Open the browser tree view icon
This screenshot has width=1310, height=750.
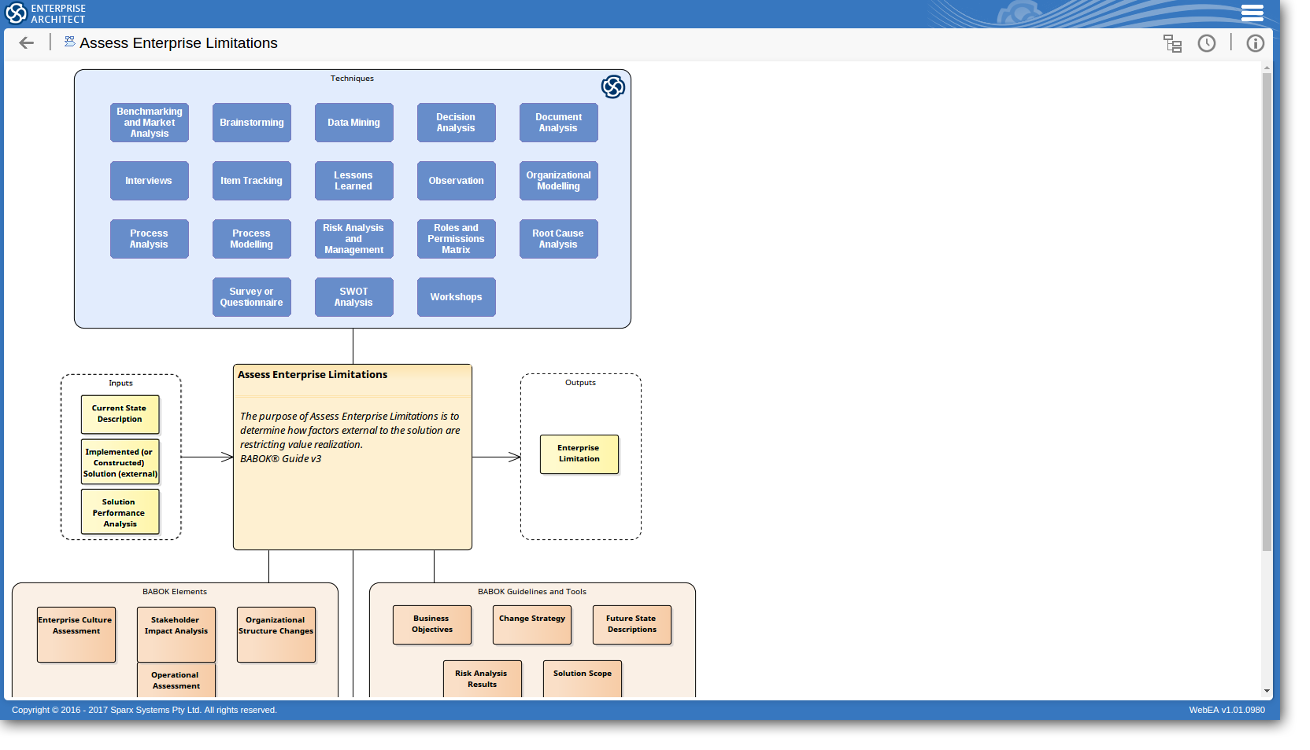(1172, 43)
